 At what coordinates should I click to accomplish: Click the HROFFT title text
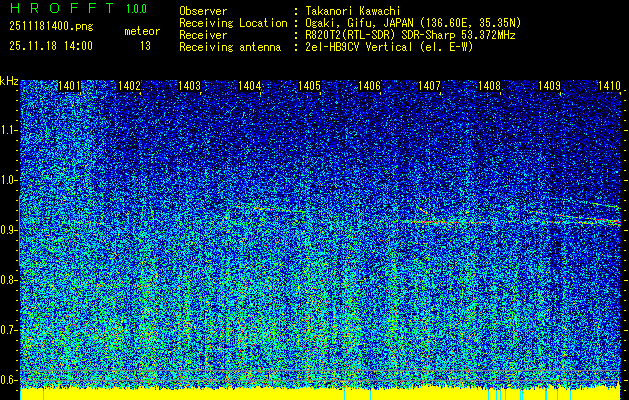62,8
